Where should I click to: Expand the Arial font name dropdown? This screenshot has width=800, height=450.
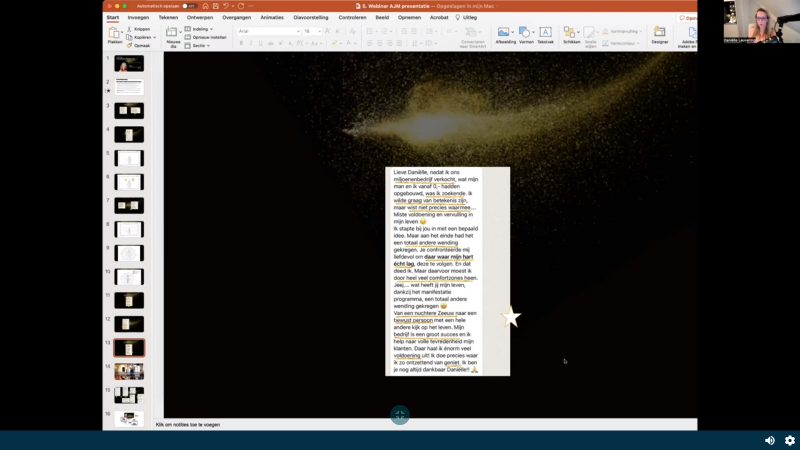click(x=297, y=31)
